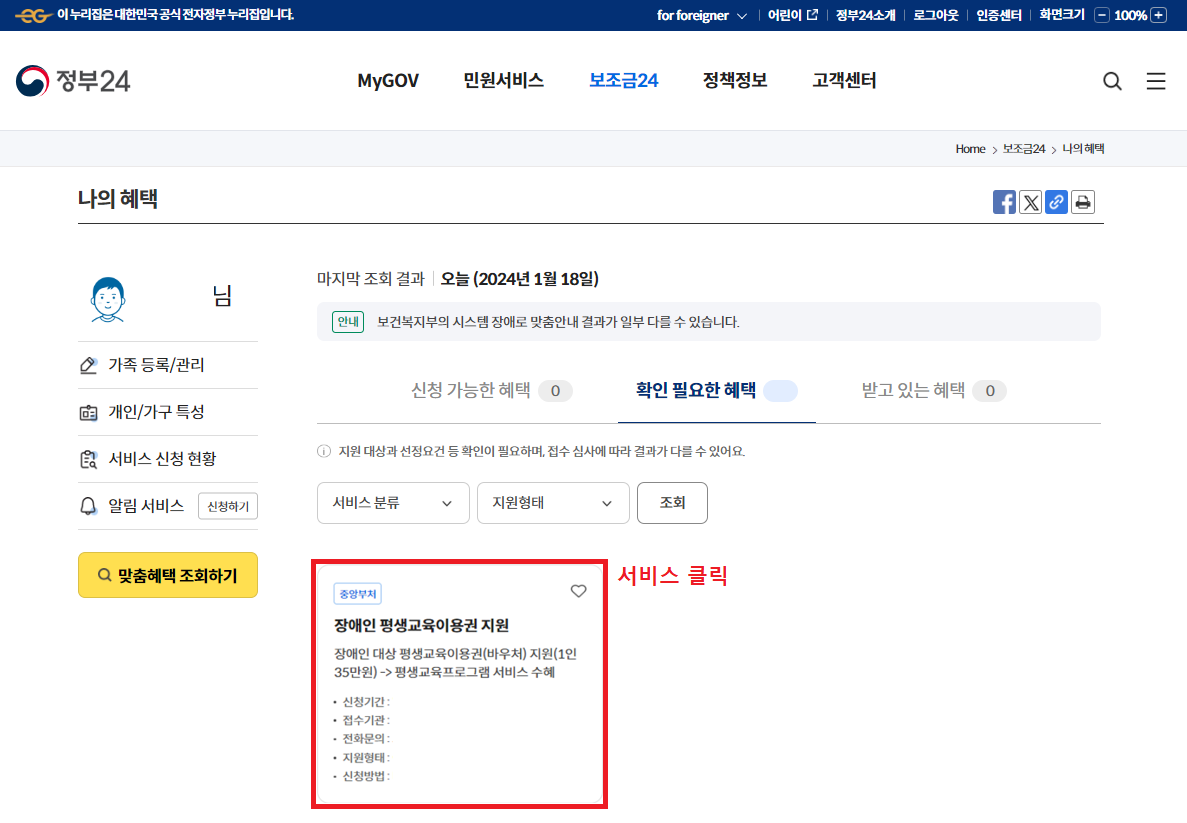Viewport: 1187px width, 823px height.
Task: Click the search magnifier icon in header
Action: 1112,81
